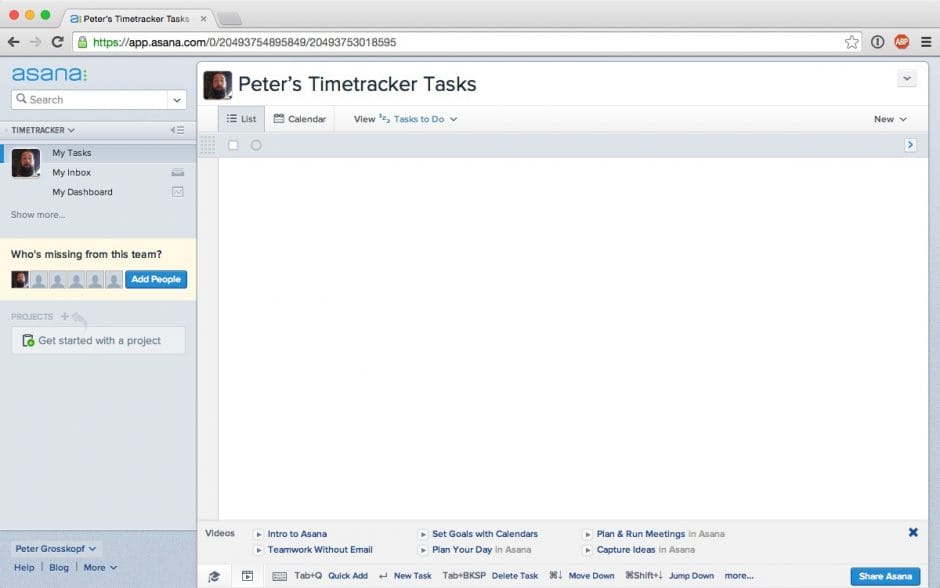Image resolution: width=940 pixels, height=588 pixels.
Task: Bookmark the page with the star icon
Action: click(x=851, y=42)
